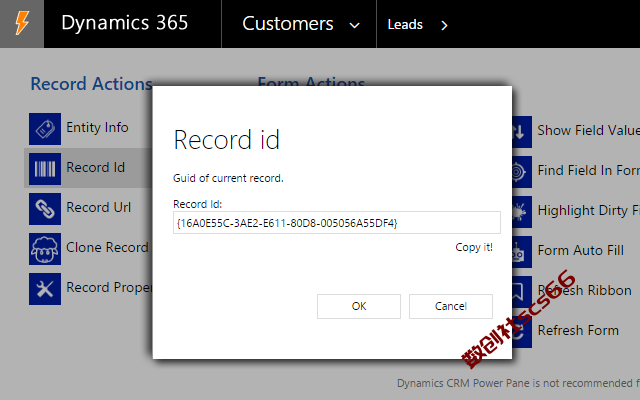Select the Entity Info label
This screenshot has width=640, height=400.
click(97, 127)
